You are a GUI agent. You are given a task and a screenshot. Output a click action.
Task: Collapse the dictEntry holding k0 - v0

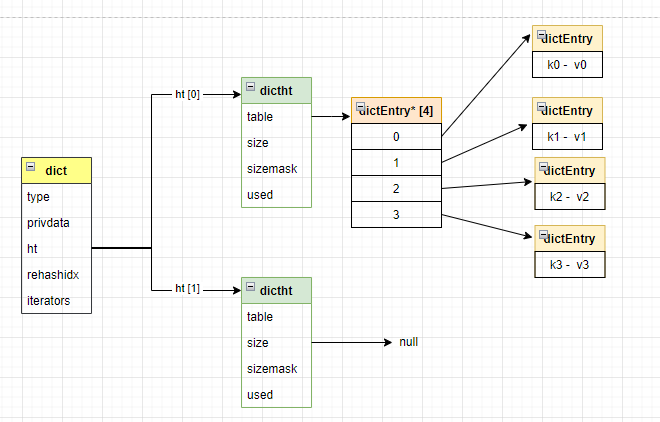point(540,36)
